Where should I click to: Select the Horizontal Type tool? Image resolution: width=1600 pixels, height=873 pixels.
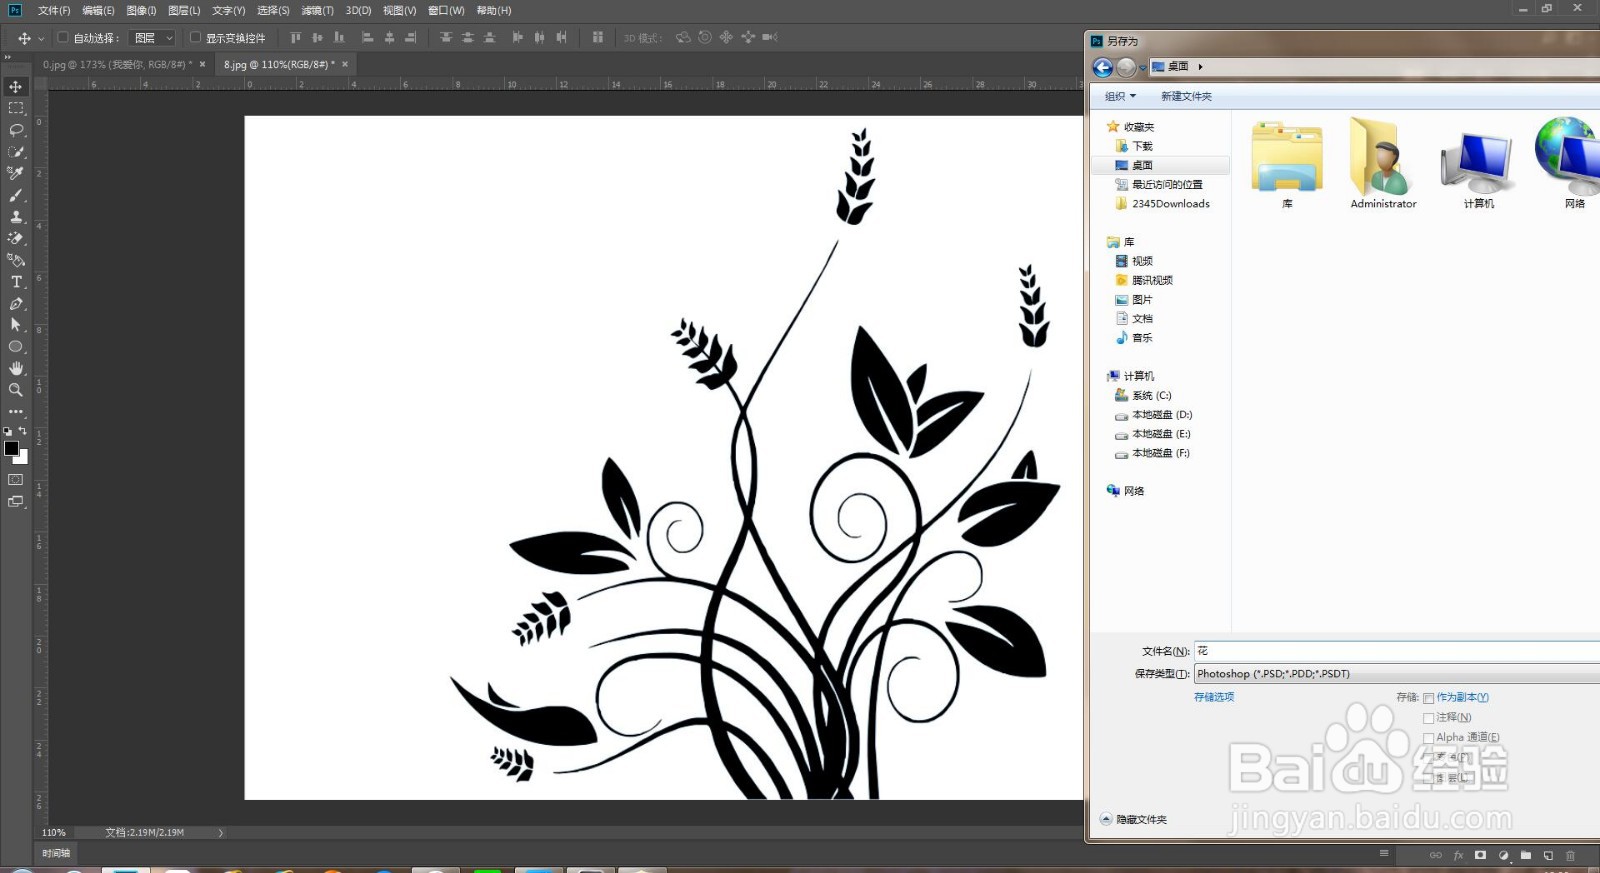(x=16, y=282)
